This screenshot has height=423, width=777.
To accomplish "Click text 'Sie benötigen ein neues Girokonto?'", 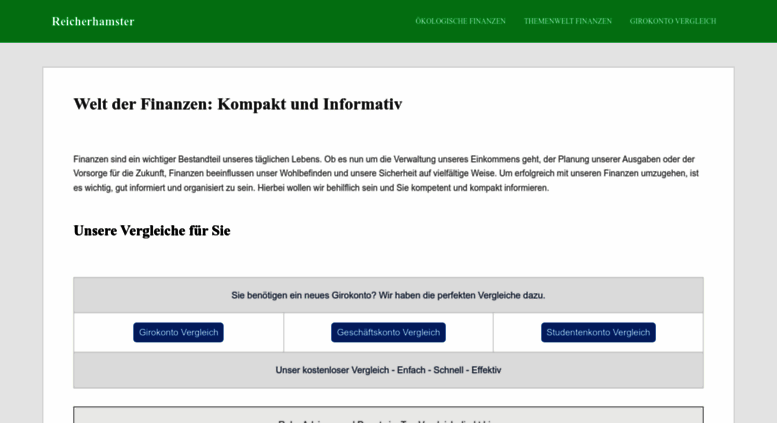I will click(x=304, y=295).
